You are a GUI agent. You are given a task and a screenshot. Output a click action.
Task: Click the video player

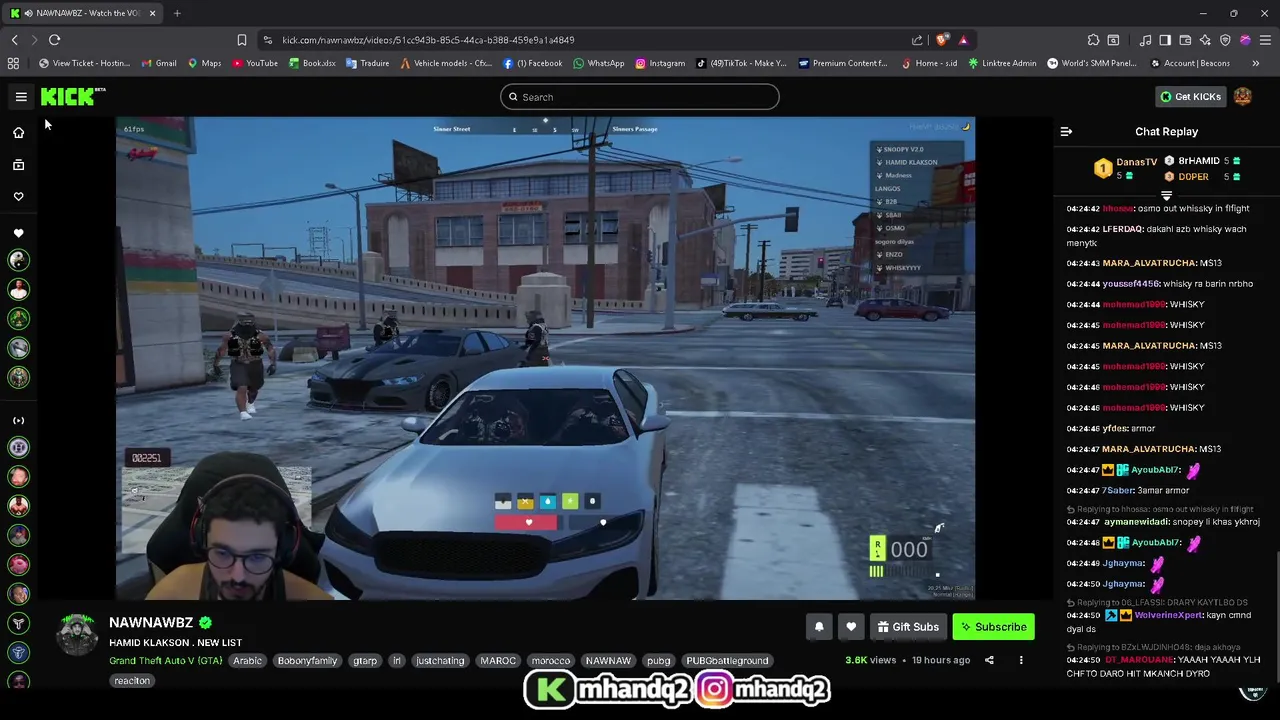[x=545, y=359]
